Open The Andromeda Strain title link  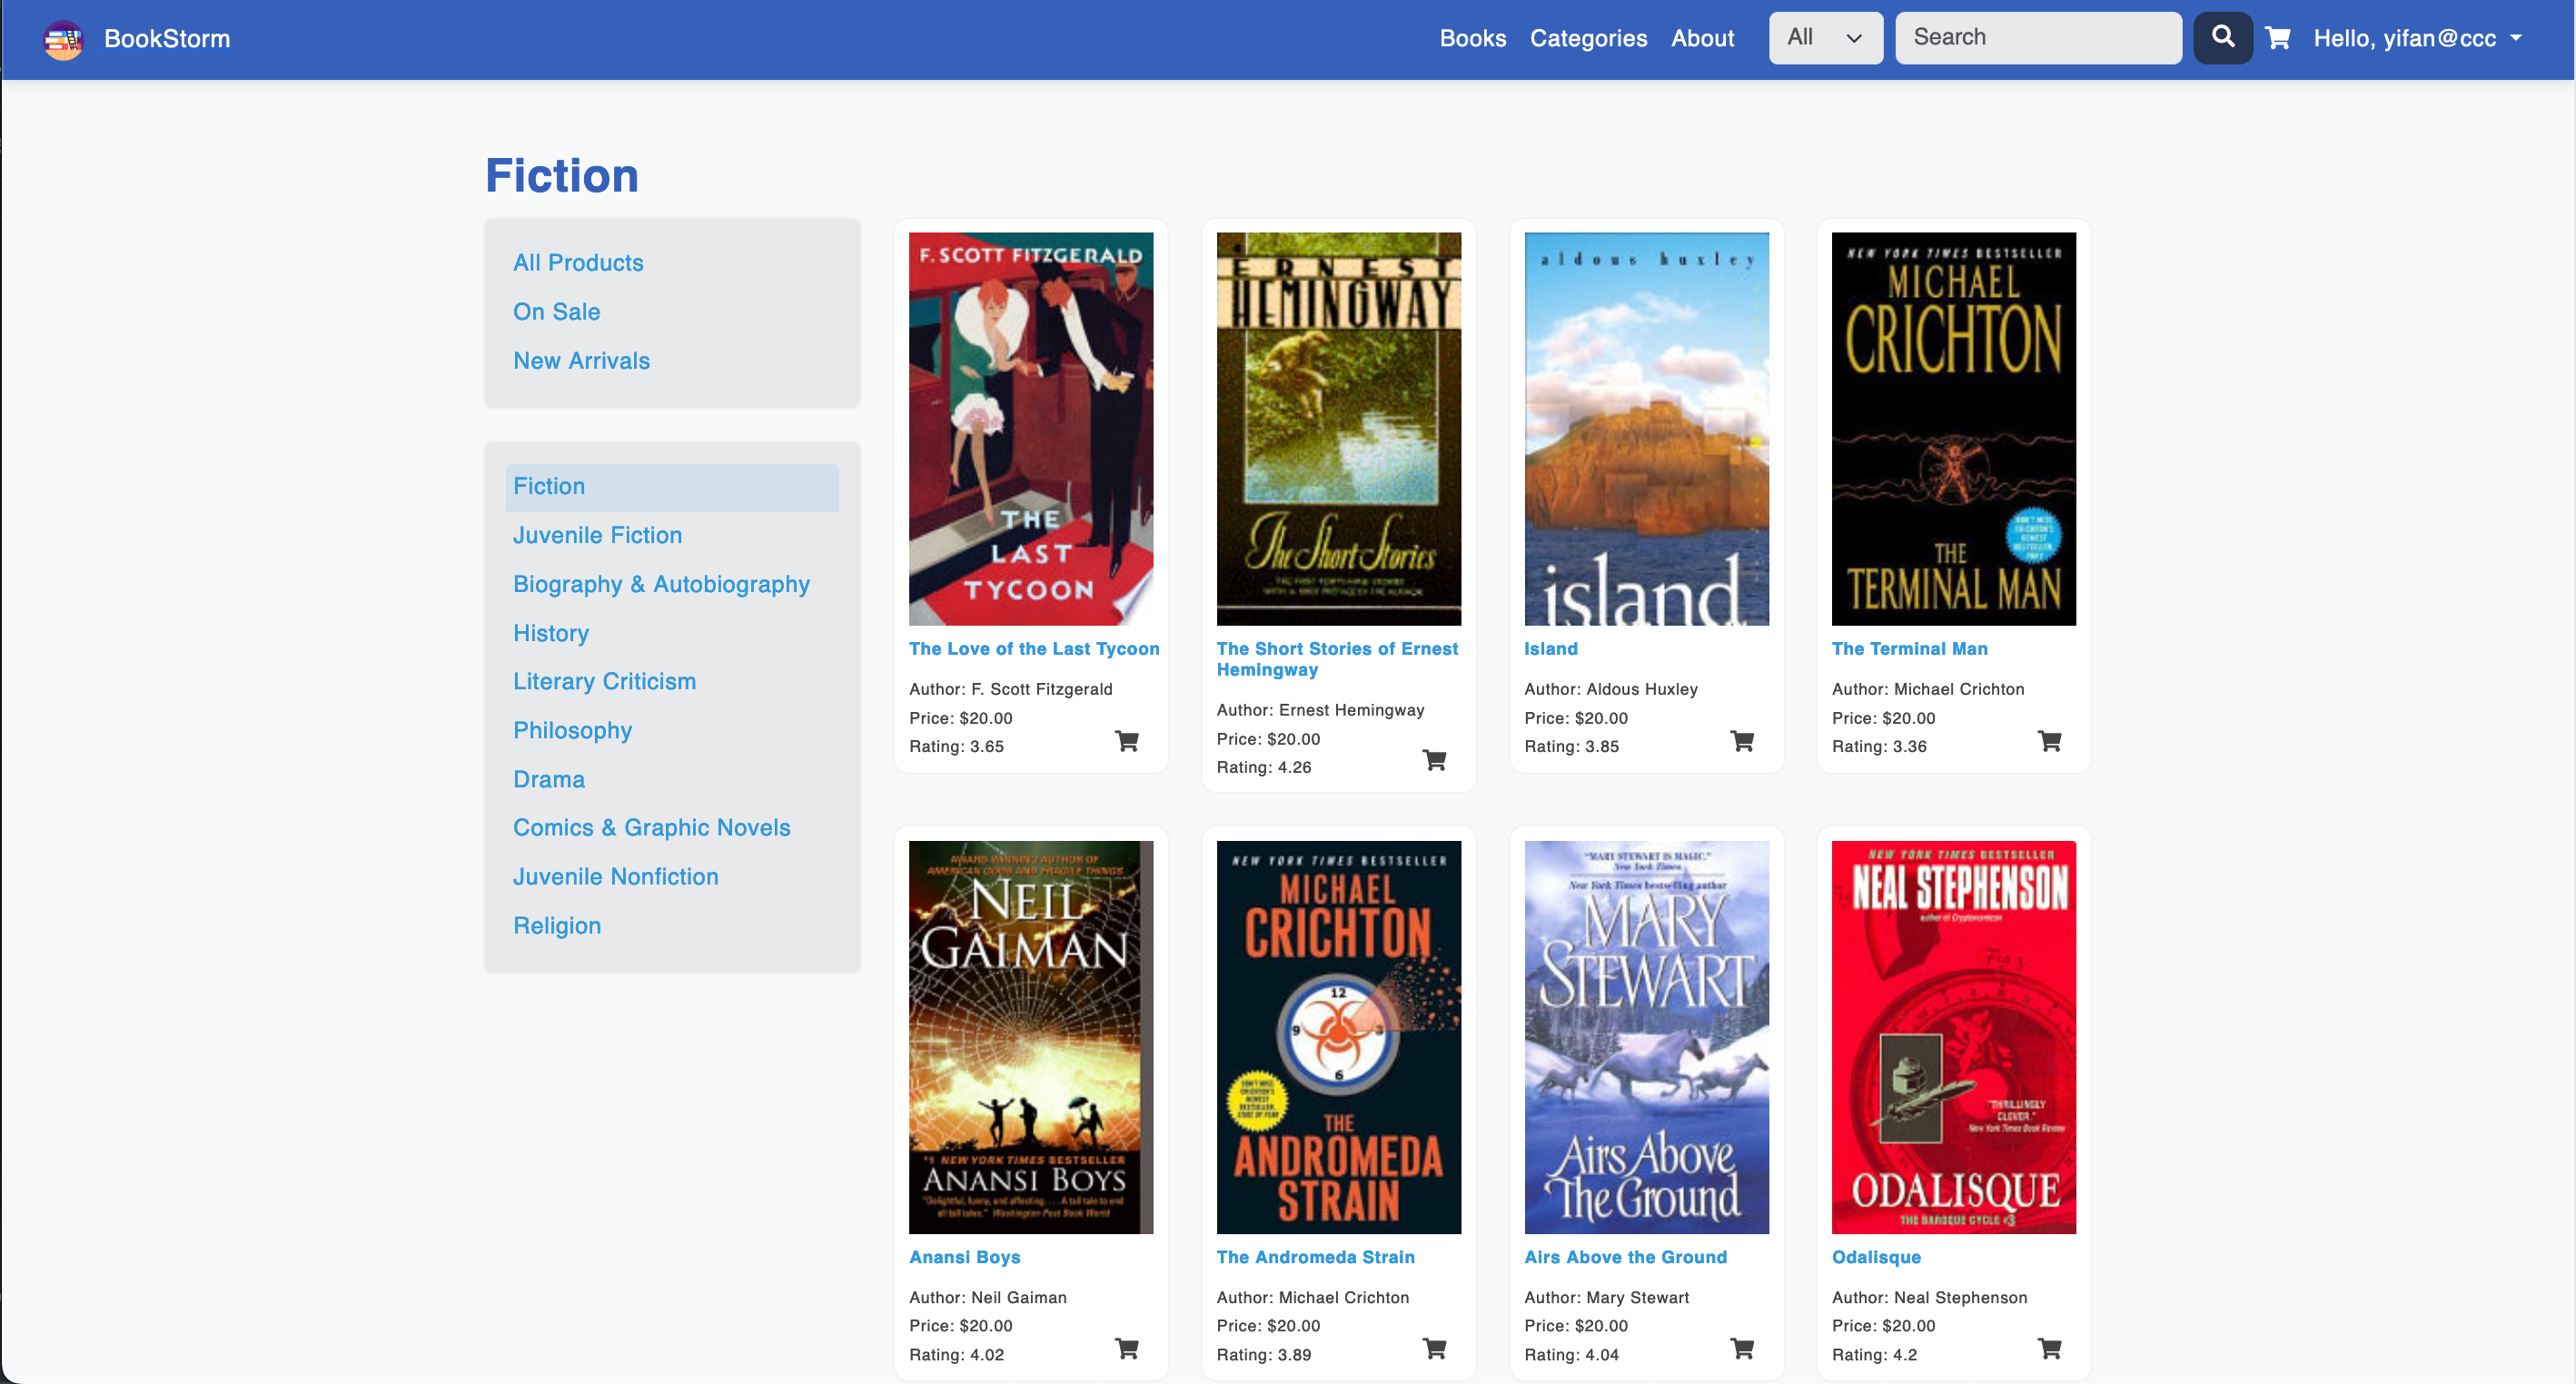(1315, 1257)
